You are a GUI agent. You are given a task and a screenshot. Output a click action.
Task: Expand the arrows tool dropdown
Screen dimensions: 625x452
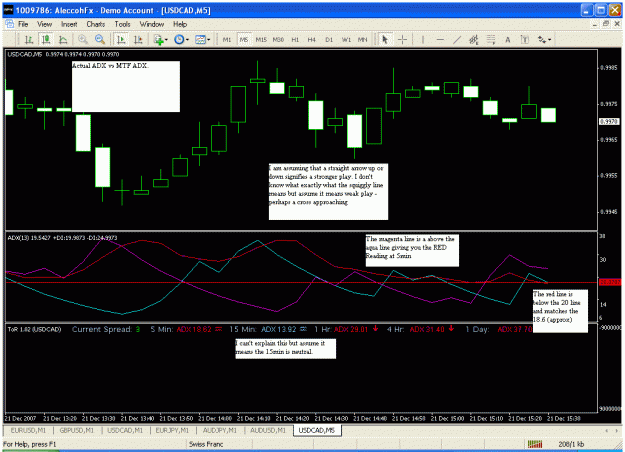[550, 39]
